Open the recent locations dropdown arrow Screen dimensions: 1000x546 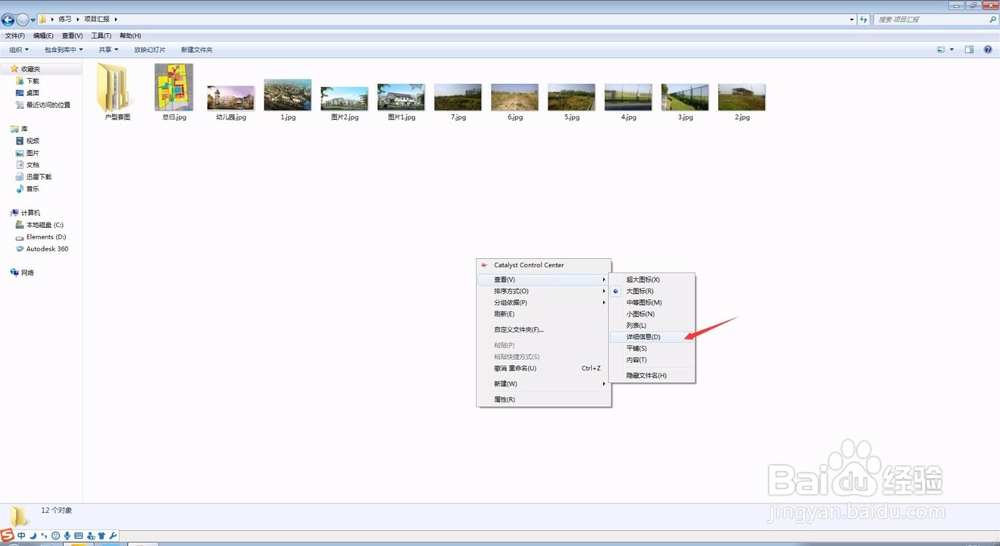[x=33, y=20]
